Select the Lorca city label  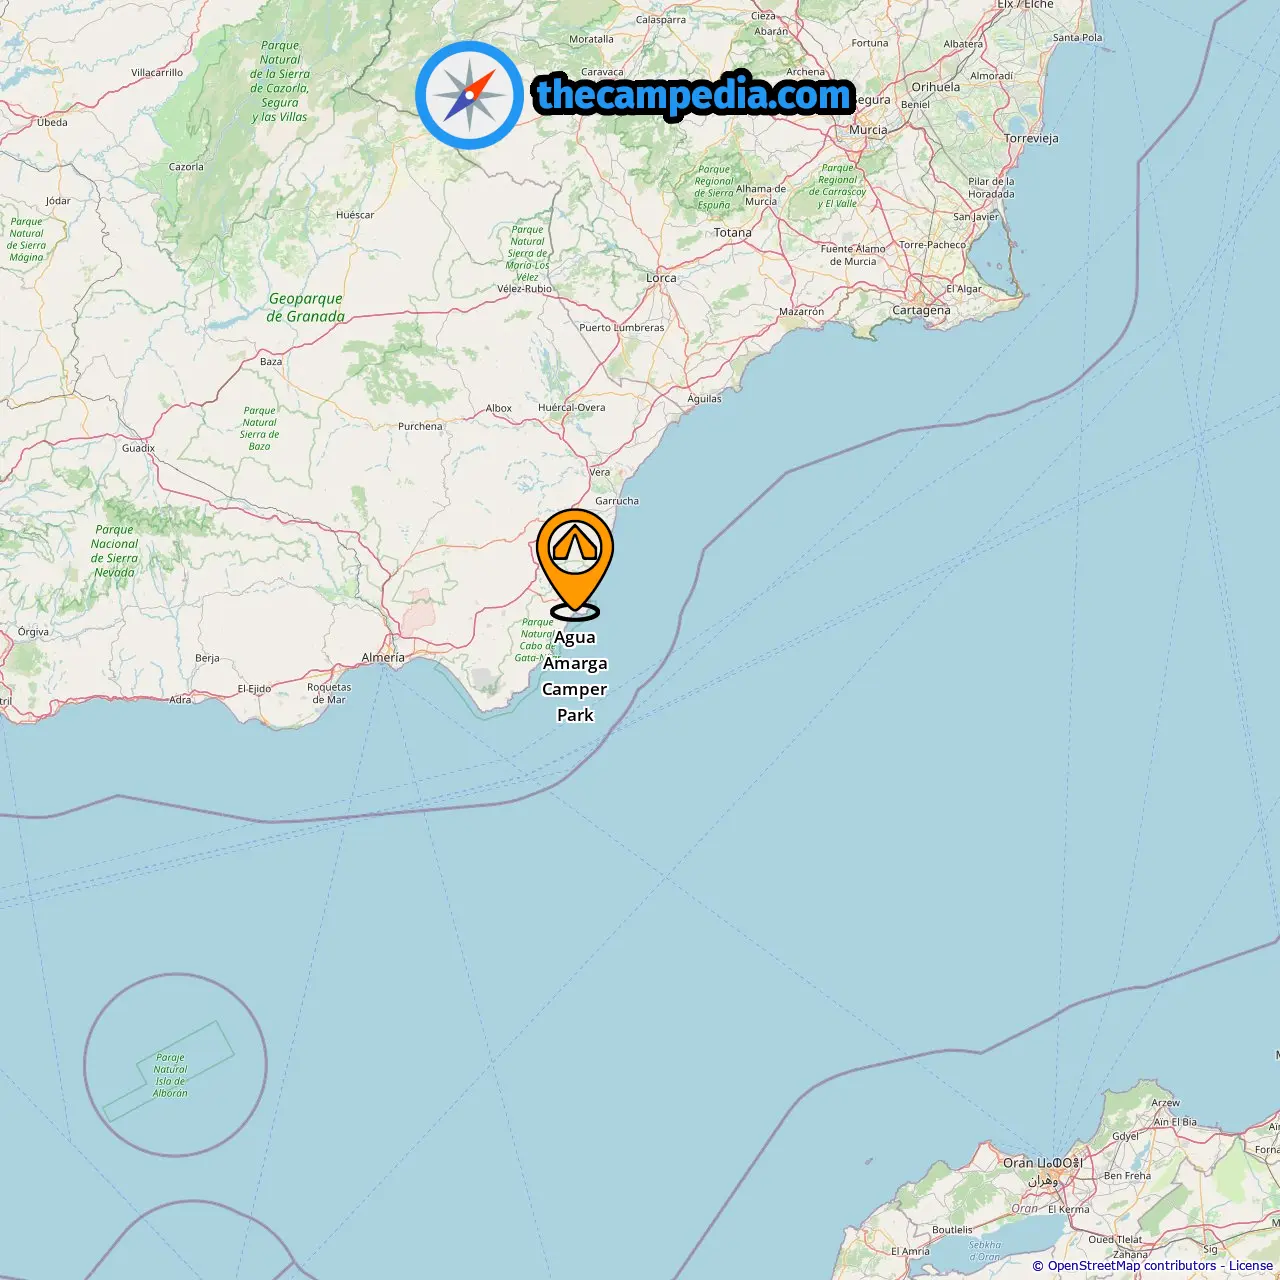click(661, 278)
